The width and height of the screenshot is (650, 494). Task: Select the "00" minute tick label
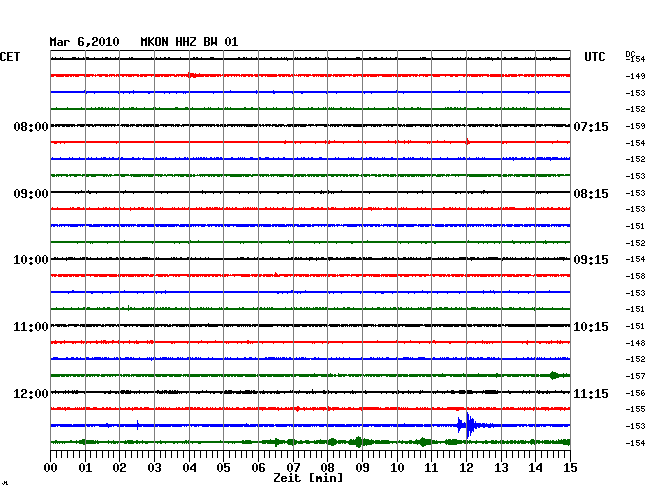(x=51, y=467)
